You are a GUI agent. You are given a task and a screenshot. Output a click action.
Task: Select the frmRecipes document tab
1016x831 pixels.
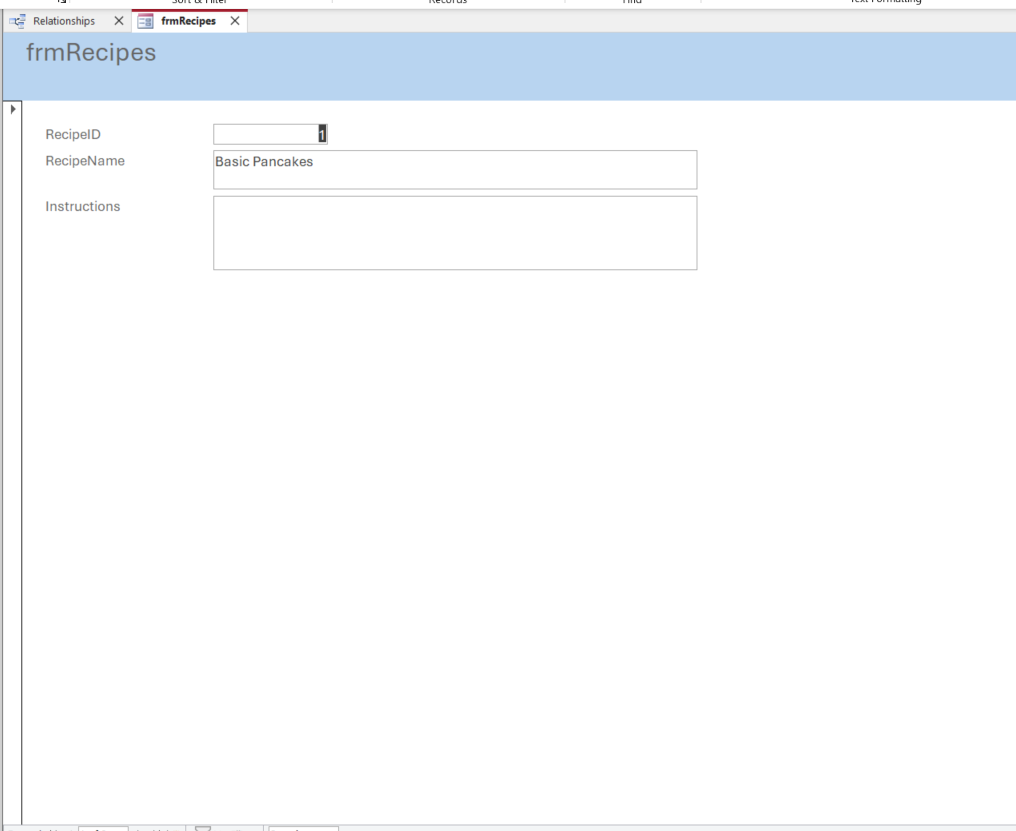188,21
